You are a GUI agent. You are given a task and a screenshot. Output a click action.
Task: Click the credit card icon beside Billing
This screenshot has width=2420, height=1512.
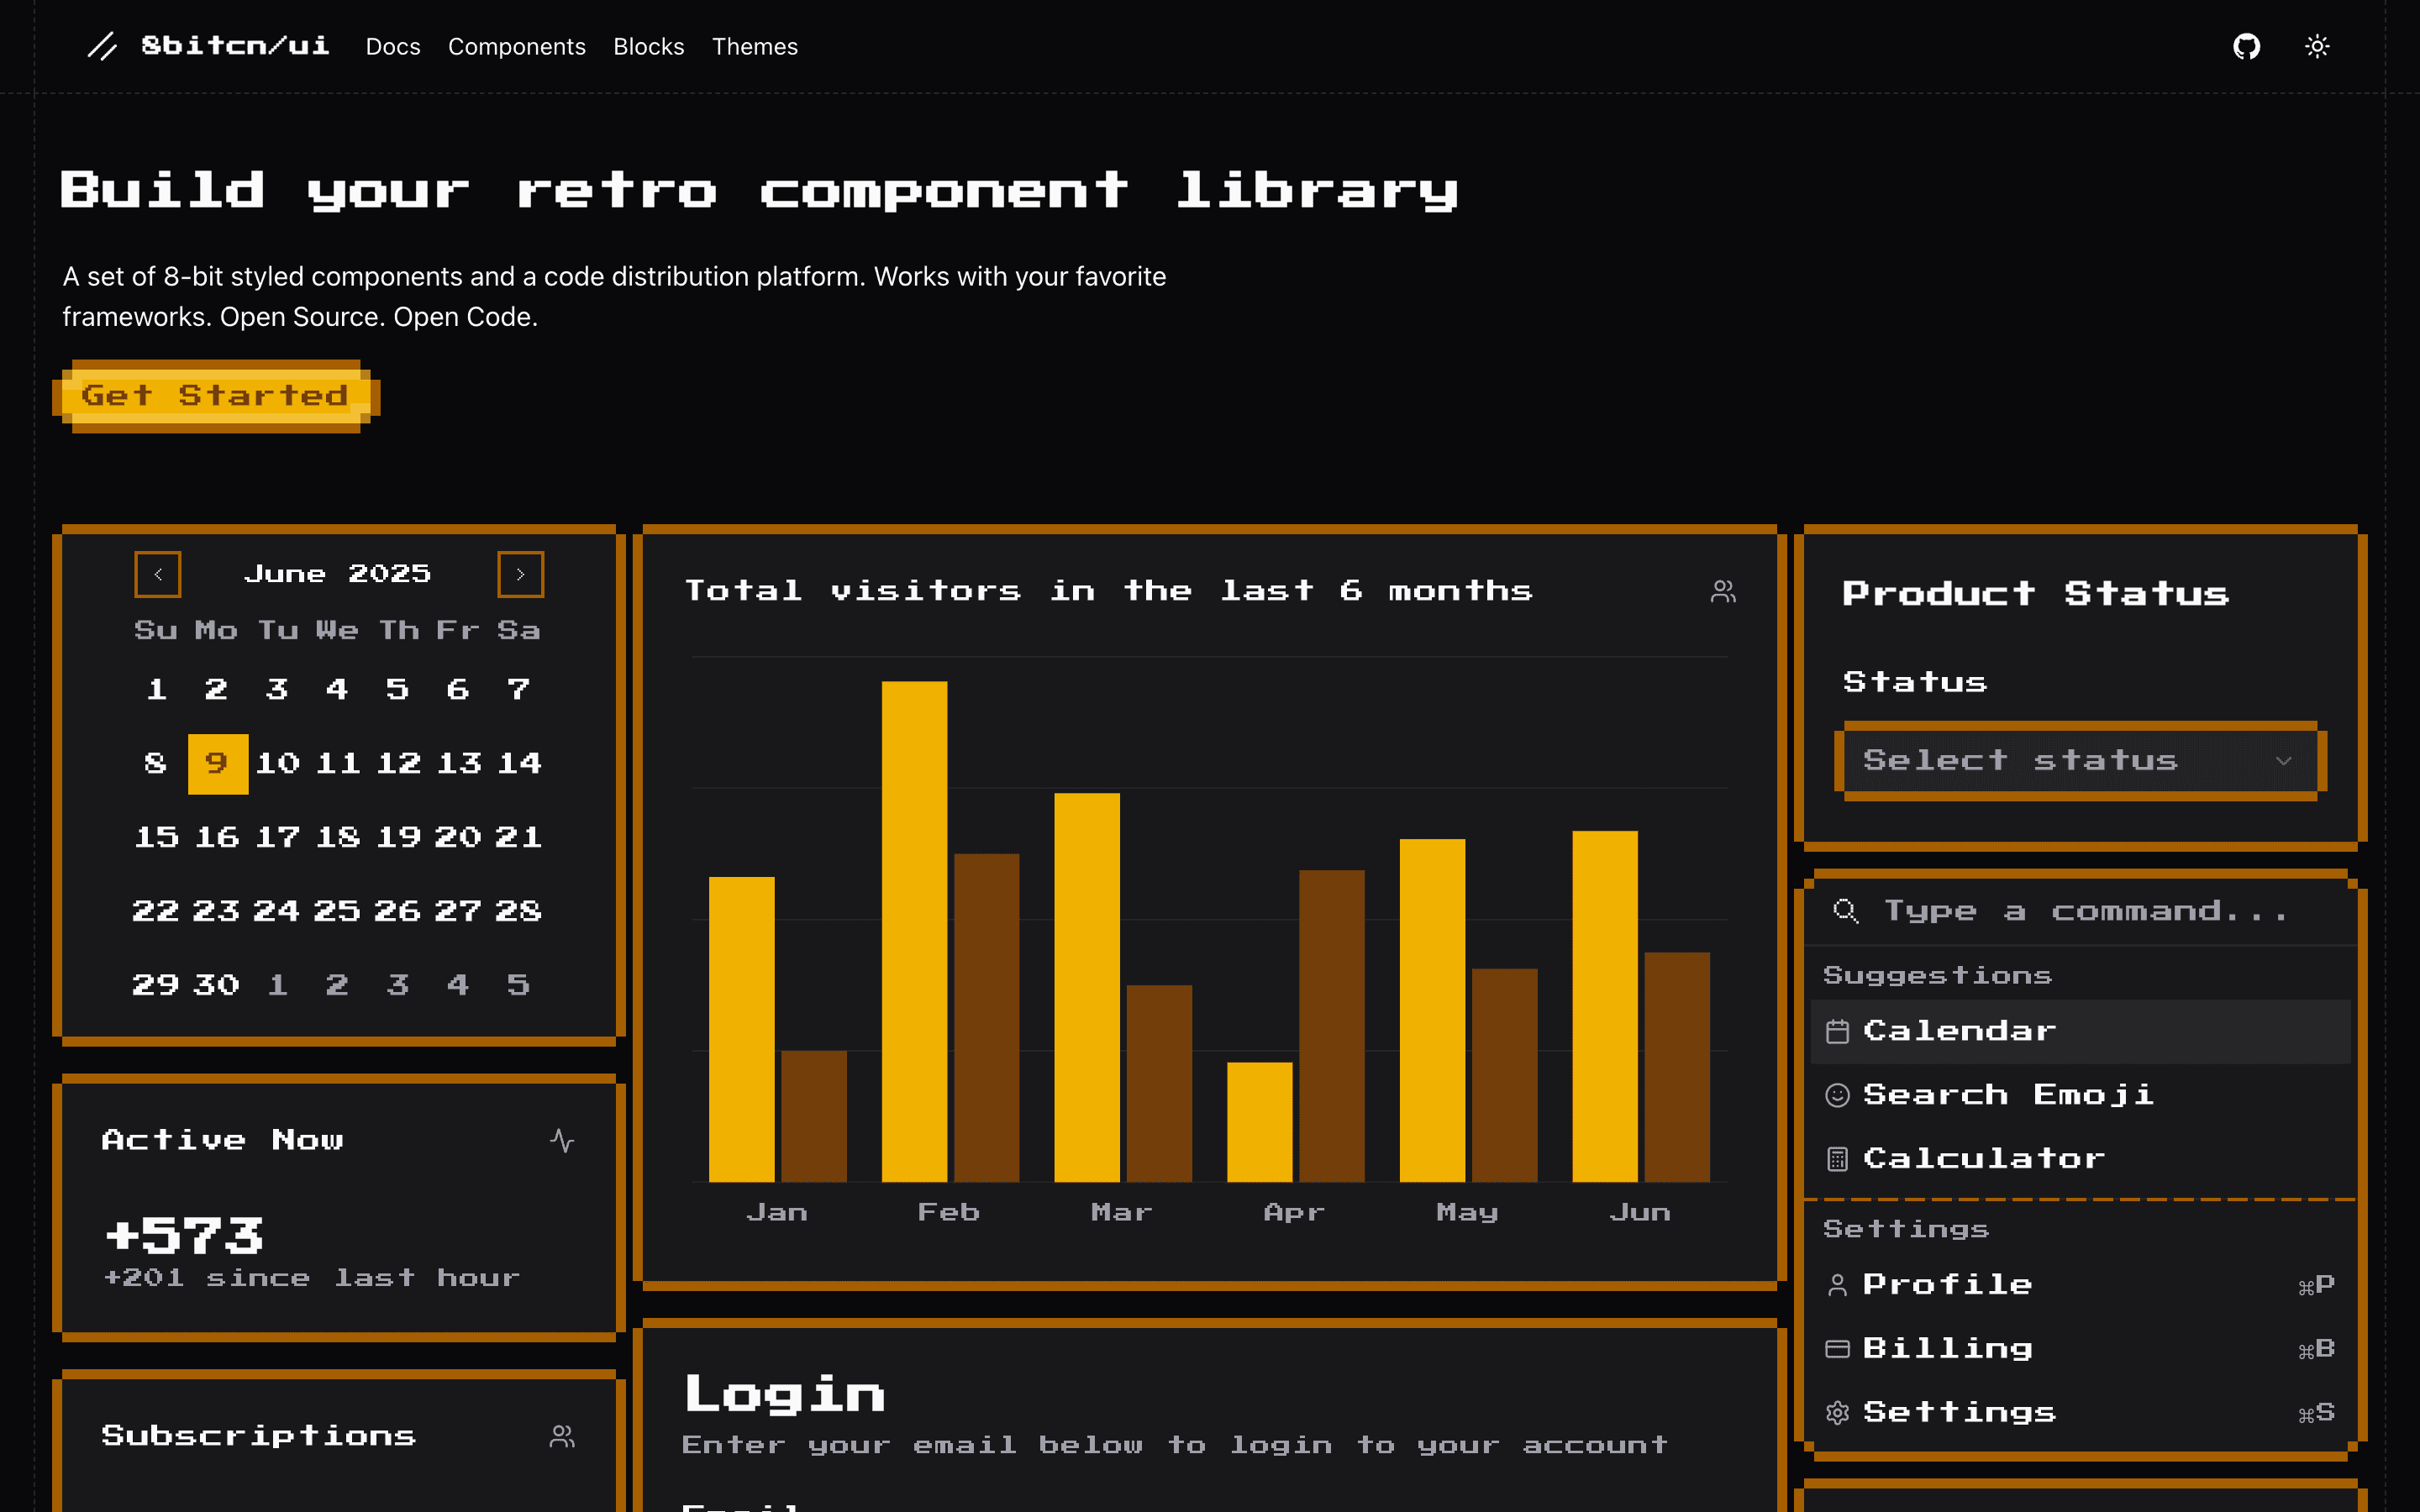(x=1837, y=1349)
